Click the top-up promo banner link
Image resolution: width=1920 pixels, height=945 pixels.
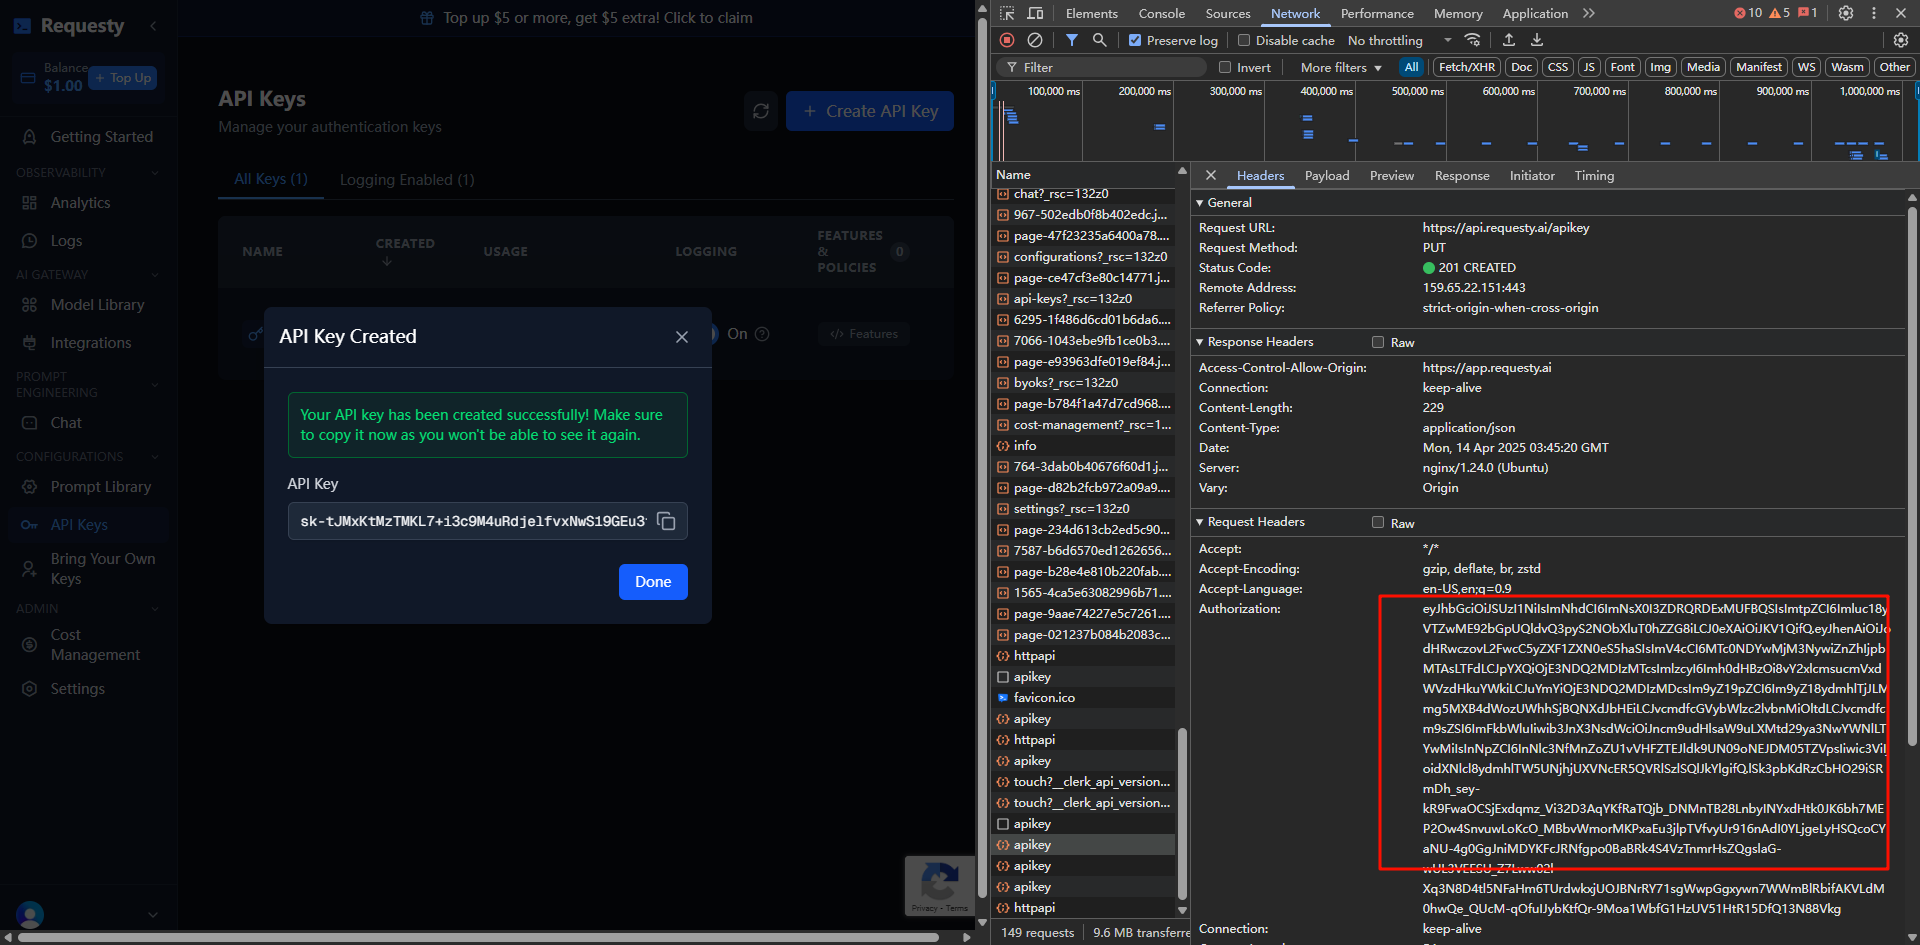586,18
